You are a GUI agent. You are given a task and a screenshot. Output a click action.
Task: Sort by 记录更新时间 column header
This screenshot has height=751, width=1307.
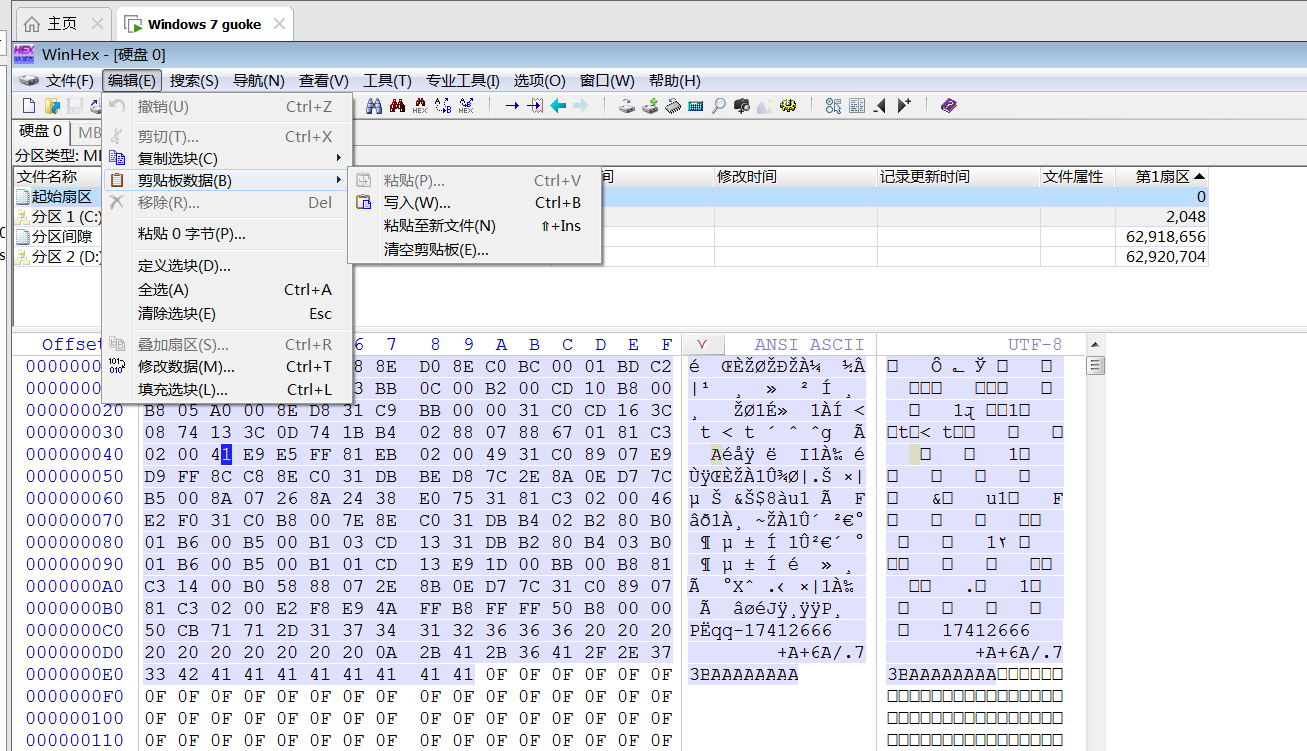[959, 177]
